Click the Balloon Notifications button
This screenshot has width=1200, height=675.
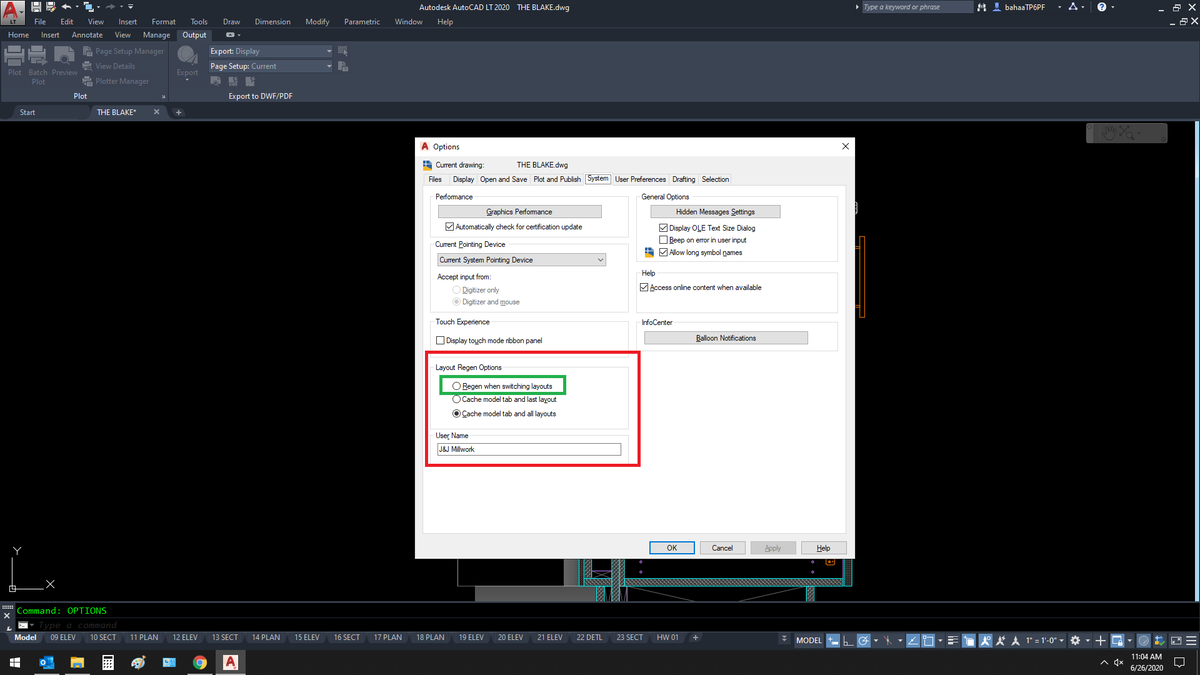click(726, 338)
